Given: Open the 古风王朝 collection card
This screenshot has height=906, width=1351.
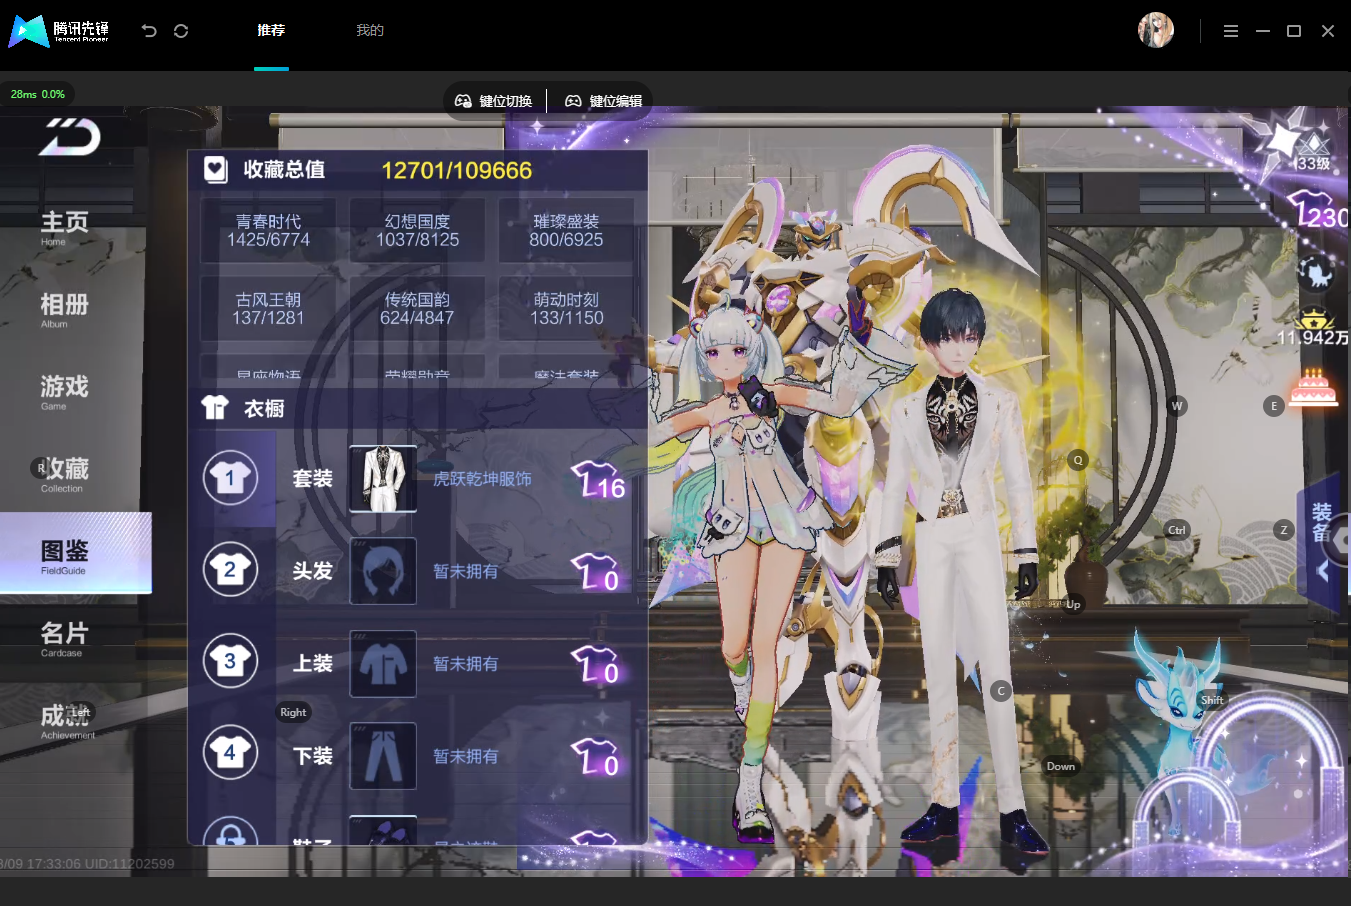Looking at the screenshot, I should (268, 308).
